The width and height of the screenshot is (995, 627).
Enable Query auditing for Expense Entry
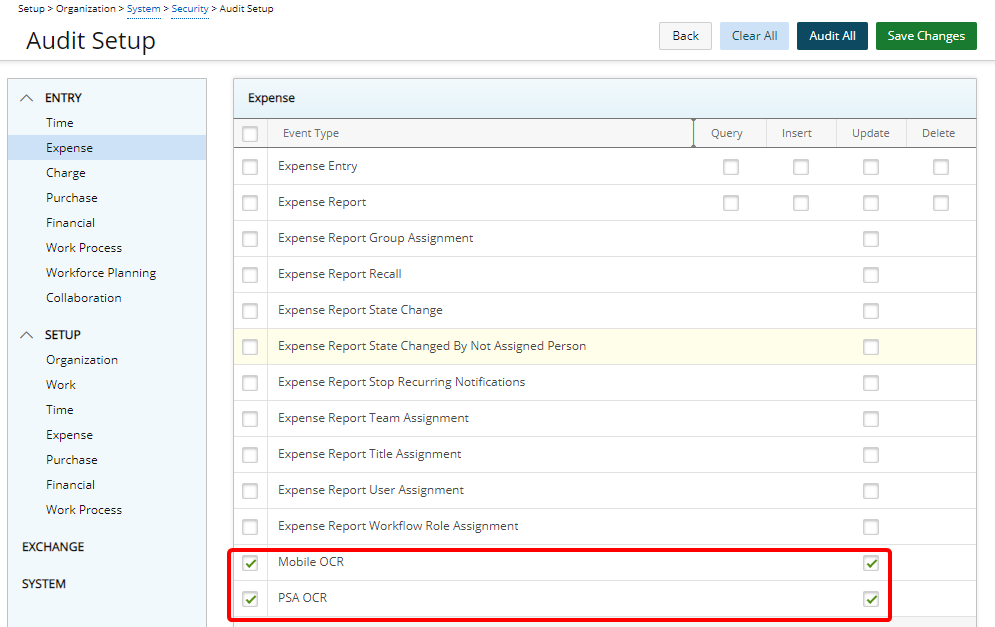(731, 167)
